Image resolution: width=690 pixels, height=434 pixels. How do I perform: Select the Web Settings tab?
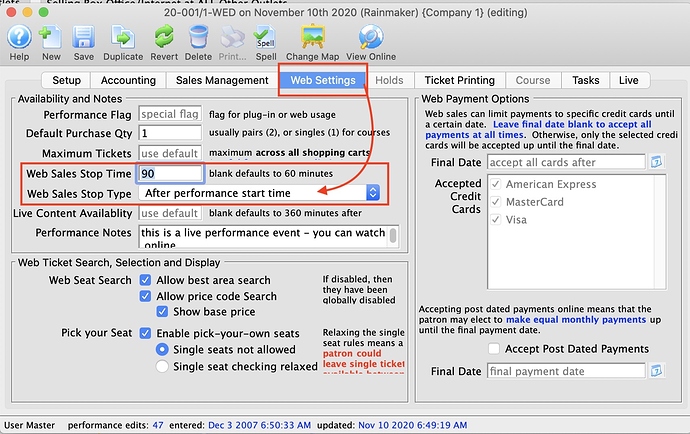pyautogui.click(x=323, y=80)
